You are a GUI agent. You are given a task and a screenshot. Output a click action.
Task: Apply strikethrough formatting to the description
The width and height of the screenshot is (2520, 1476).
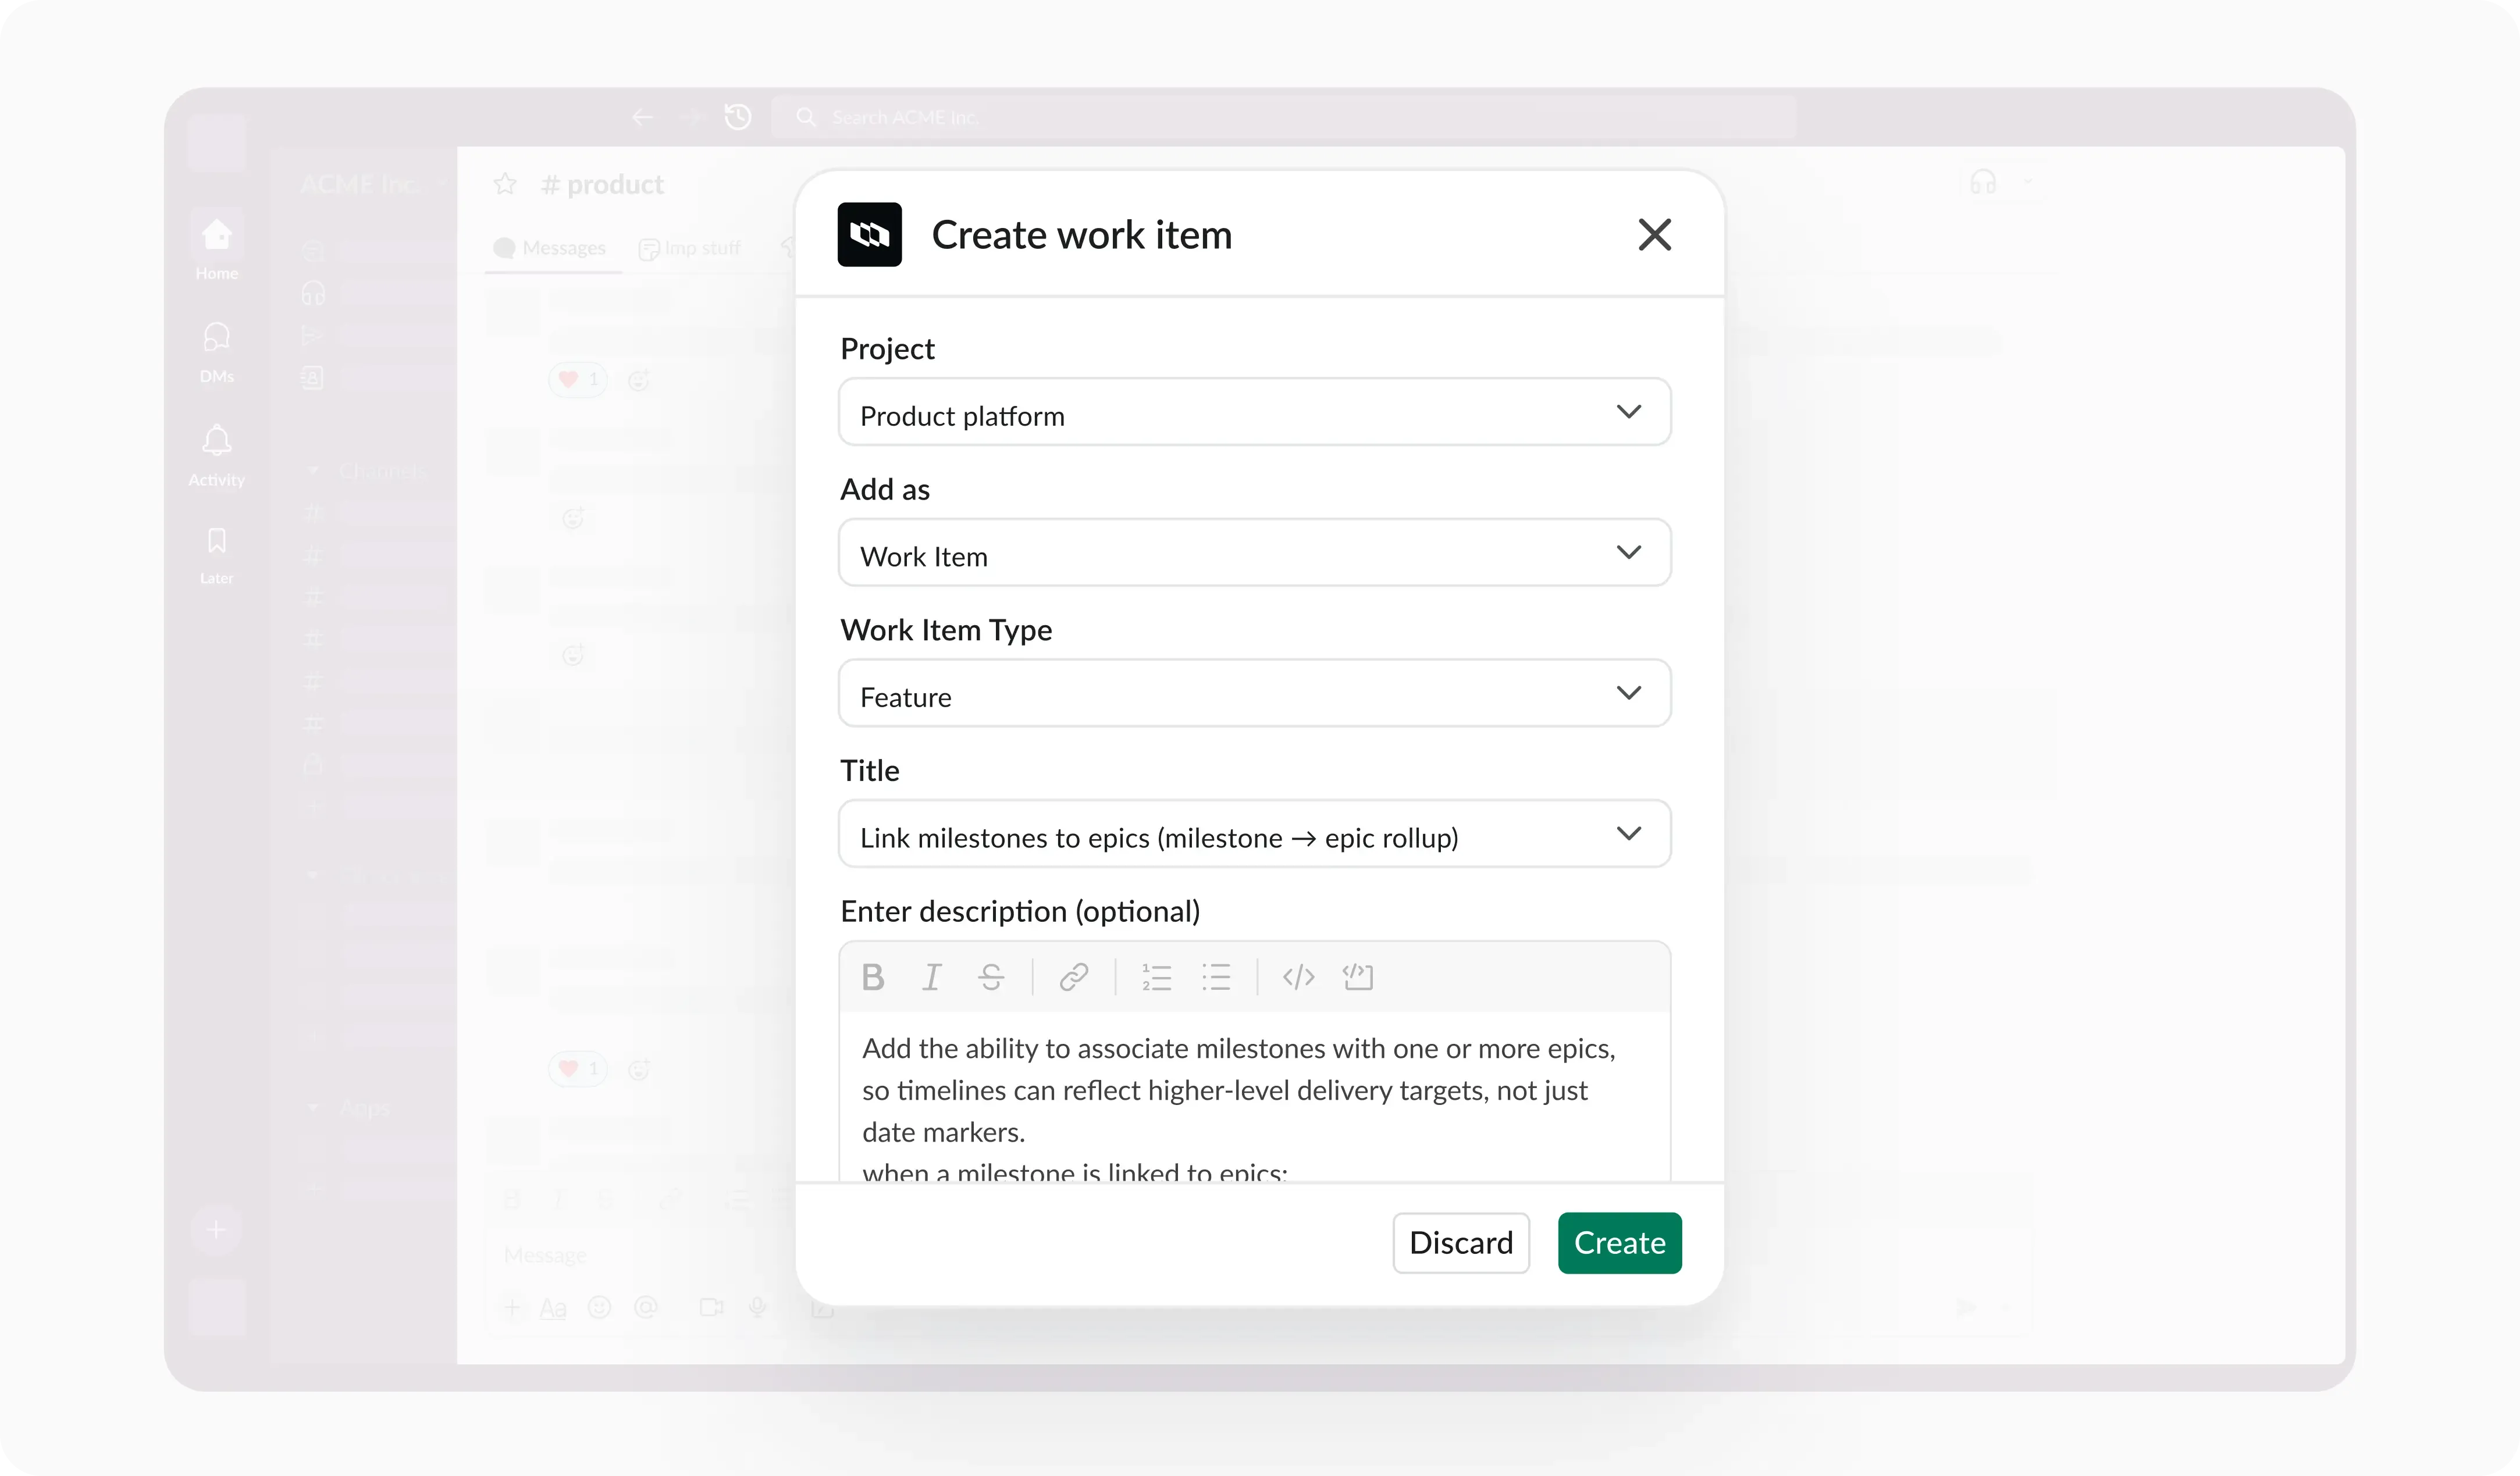pos(991,977)
